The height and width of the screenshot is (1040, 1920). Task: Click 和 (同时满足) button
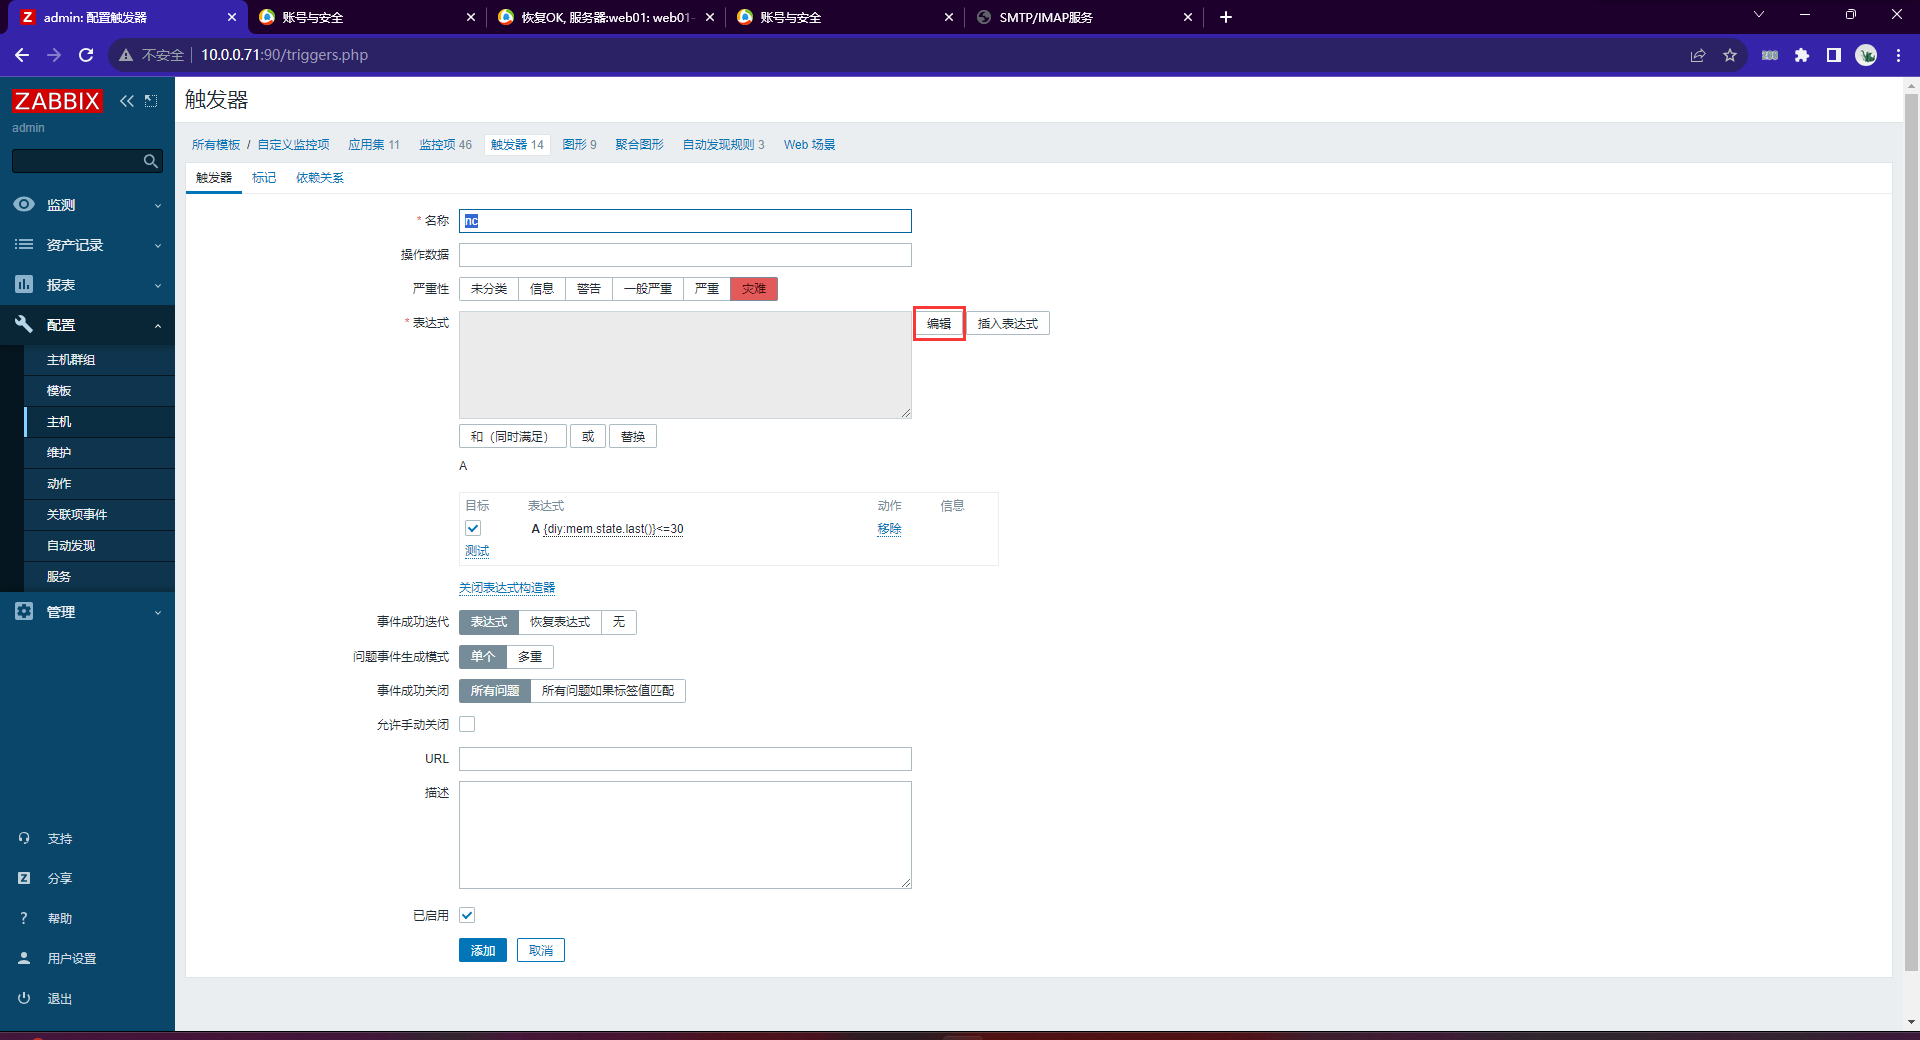[512, 437]
